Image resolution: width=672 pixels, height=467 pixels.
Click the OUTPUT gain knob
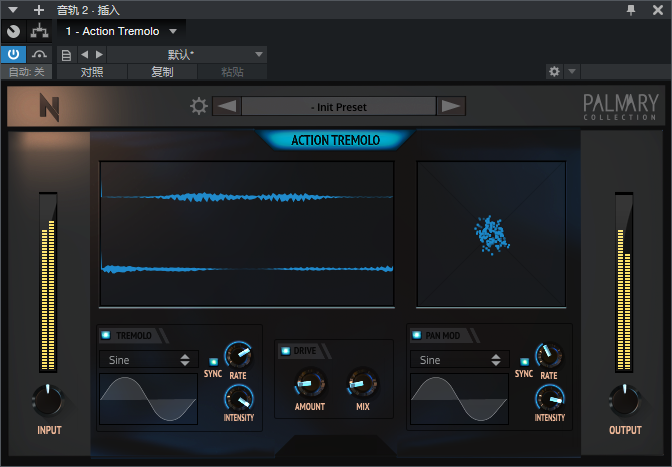624,401
